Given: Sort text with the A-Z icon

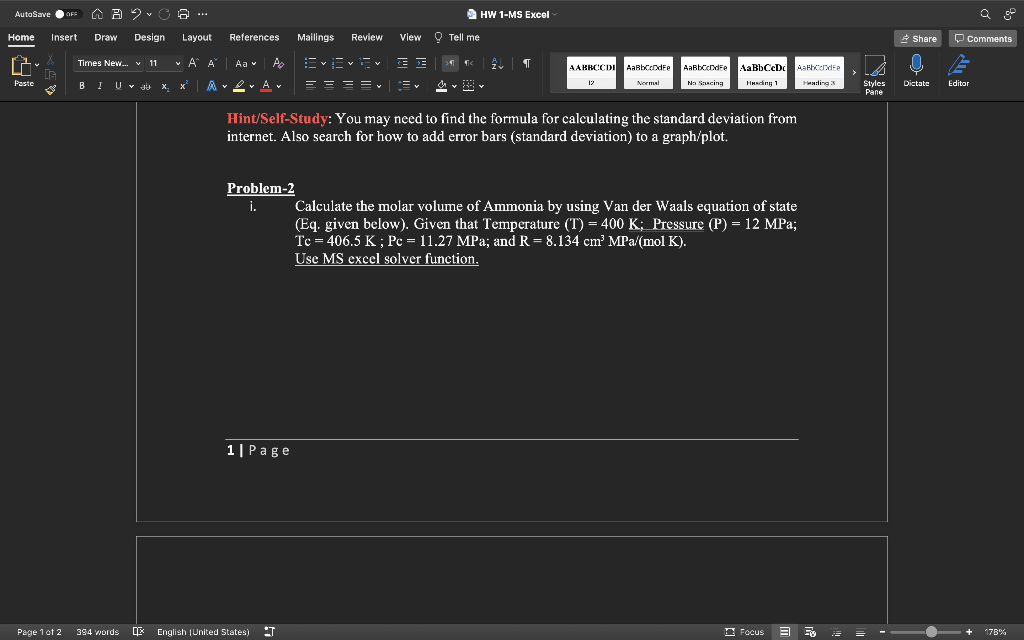Looking at the screenshot, I should (497, 63).
